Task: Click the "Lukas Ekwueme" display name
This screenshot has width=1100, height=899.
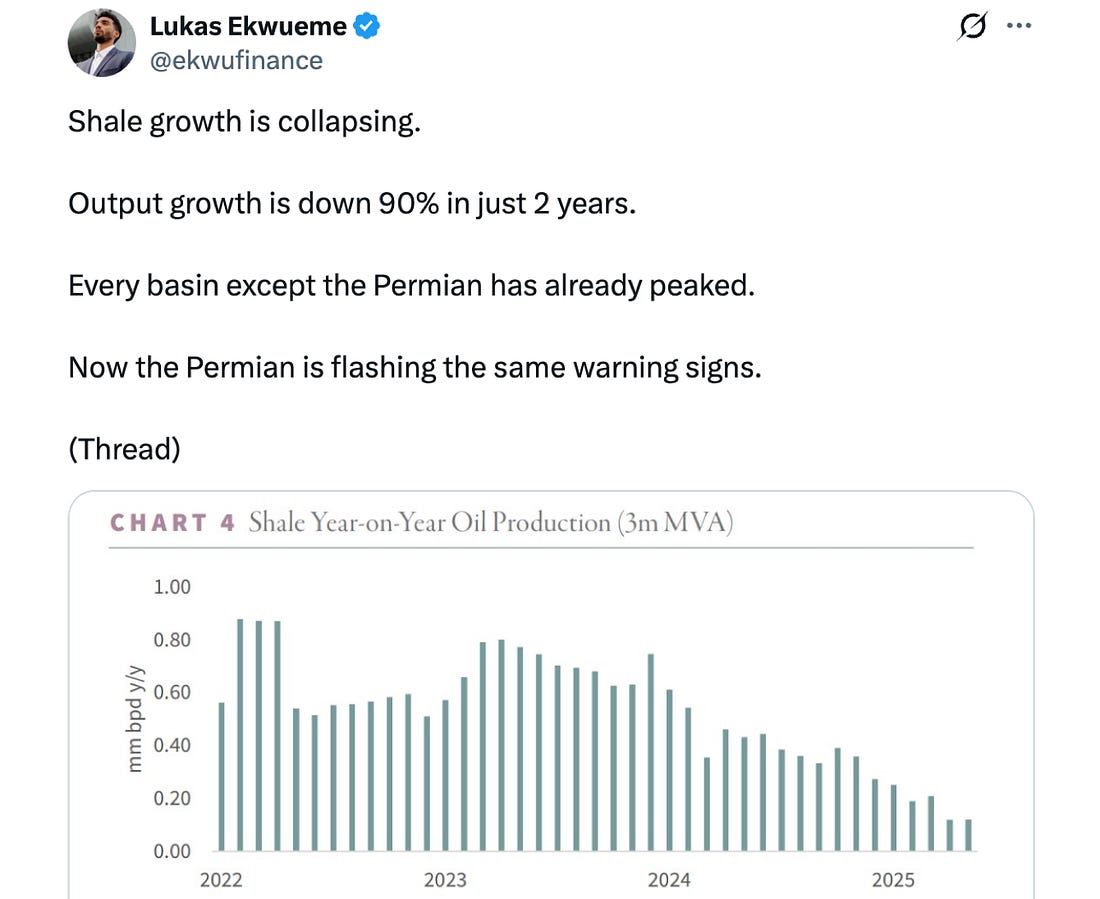Action: pos(248,28)
